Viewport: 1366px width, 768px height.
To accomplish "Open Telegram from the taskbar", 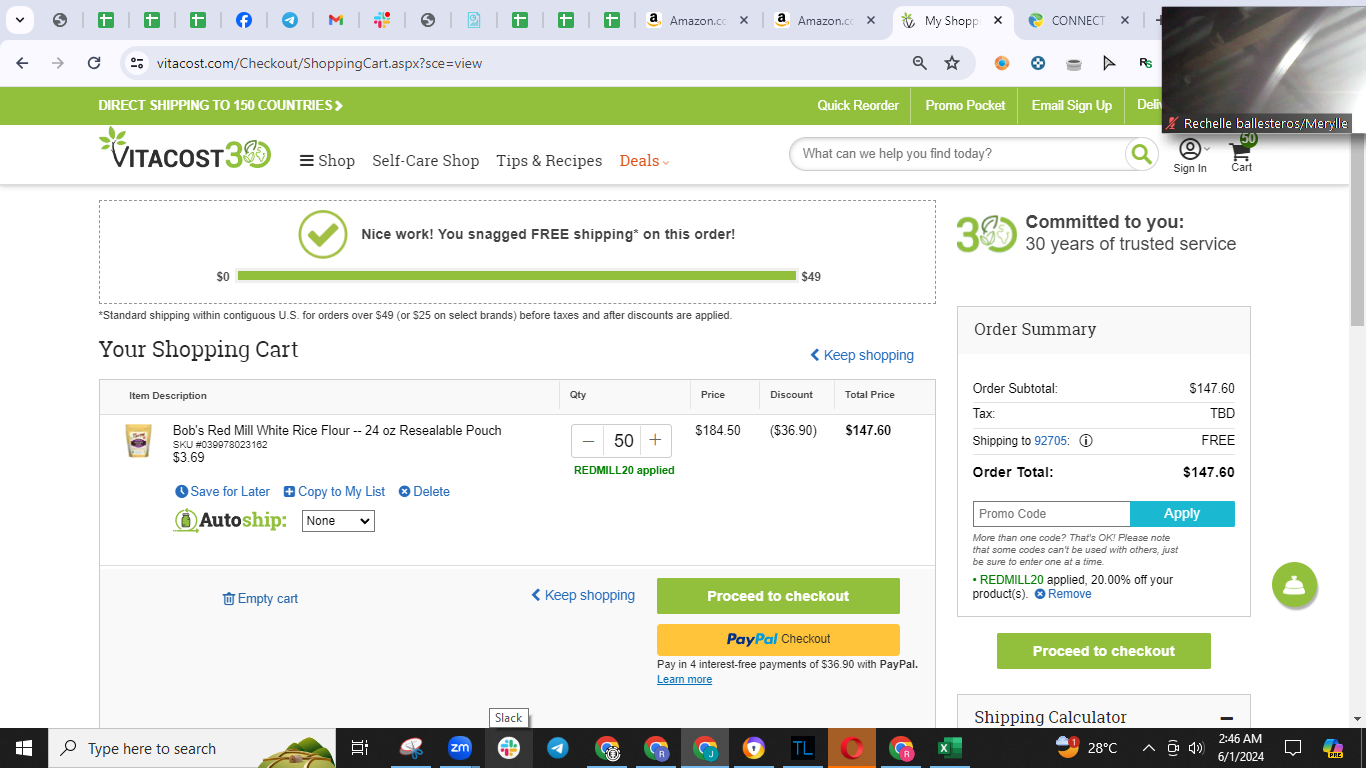I will [x=558, y=748].
